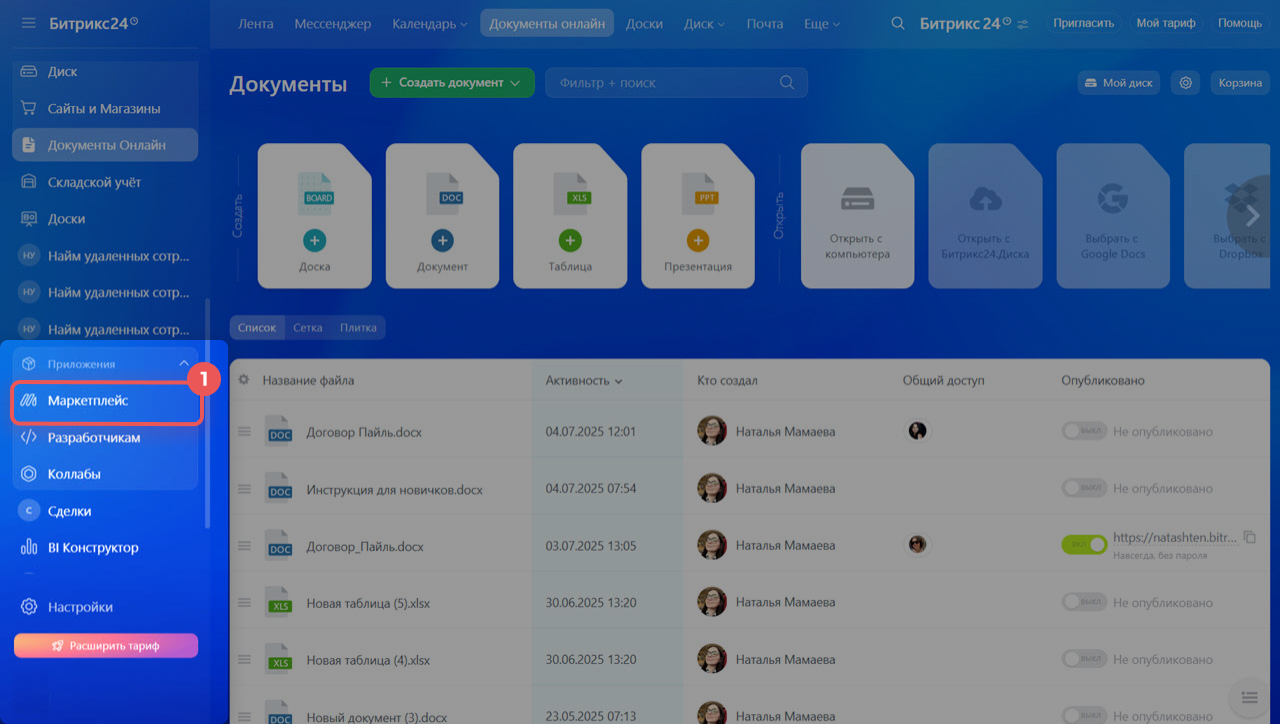1280x724 pixels.
Task: Toggle publication for Новый документ (3).docx
Action: point(1084,716)
